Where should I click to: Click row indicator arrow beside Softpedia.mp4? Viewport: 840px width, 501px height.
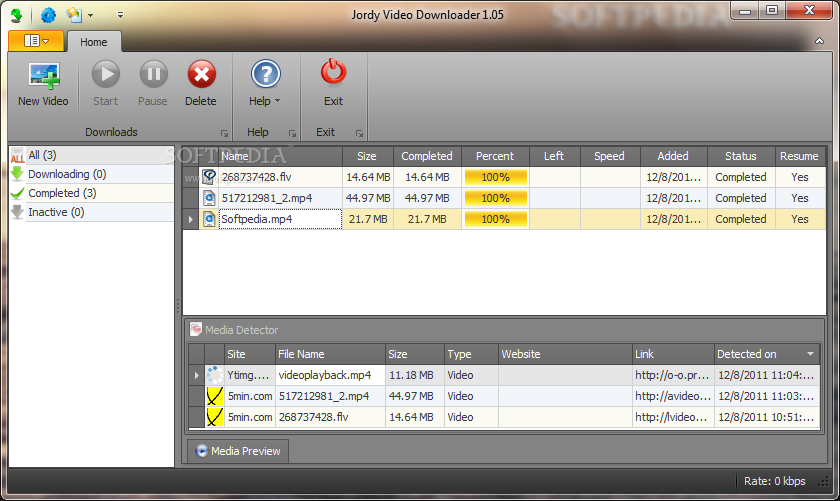[x=191, y=219]
